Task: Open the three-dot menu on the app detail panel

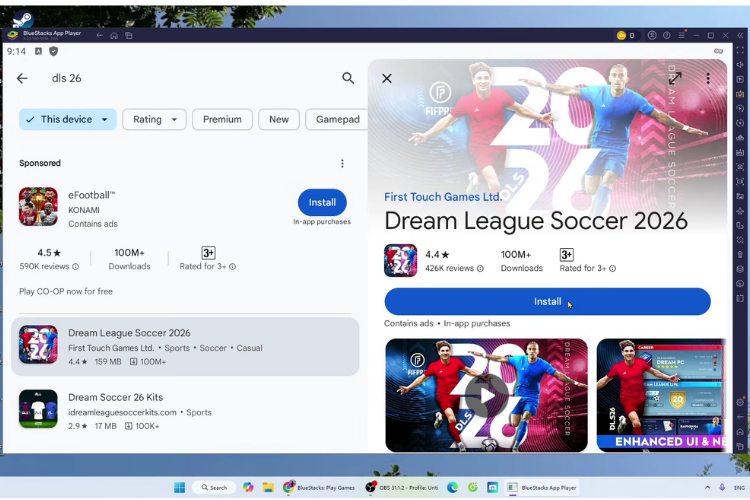Action: (708, 78)
